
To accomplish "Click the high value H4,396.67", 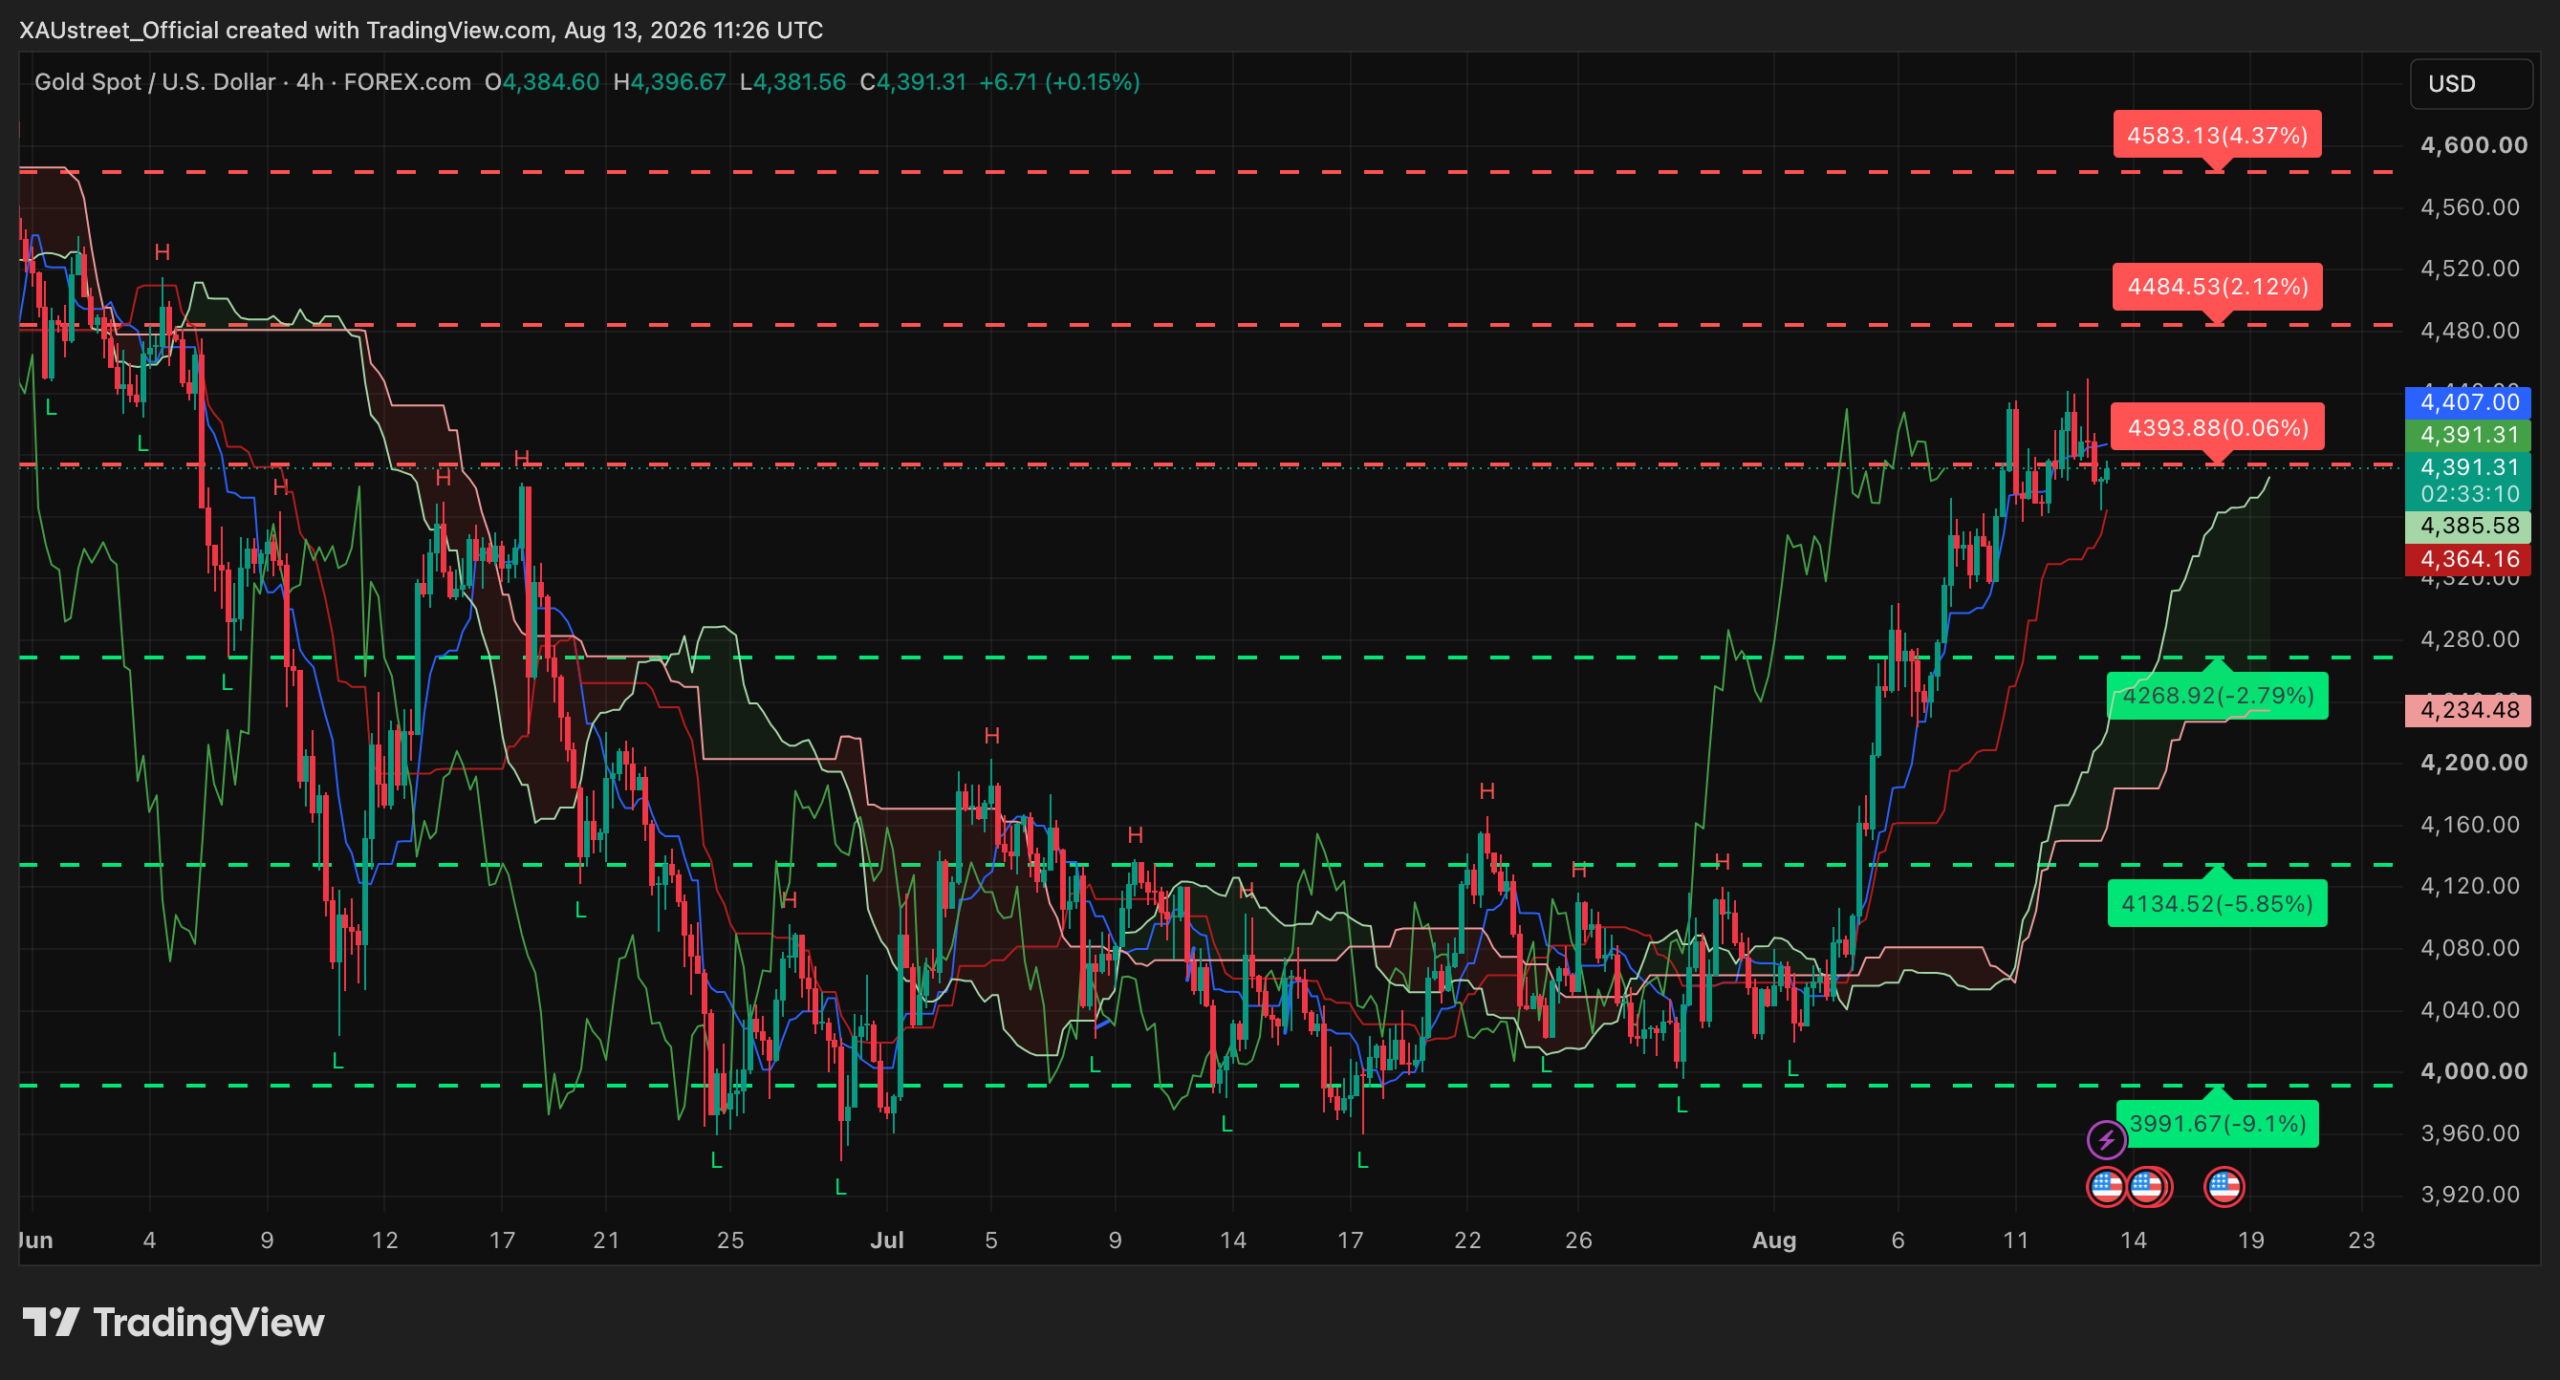I will click(669, 82).
